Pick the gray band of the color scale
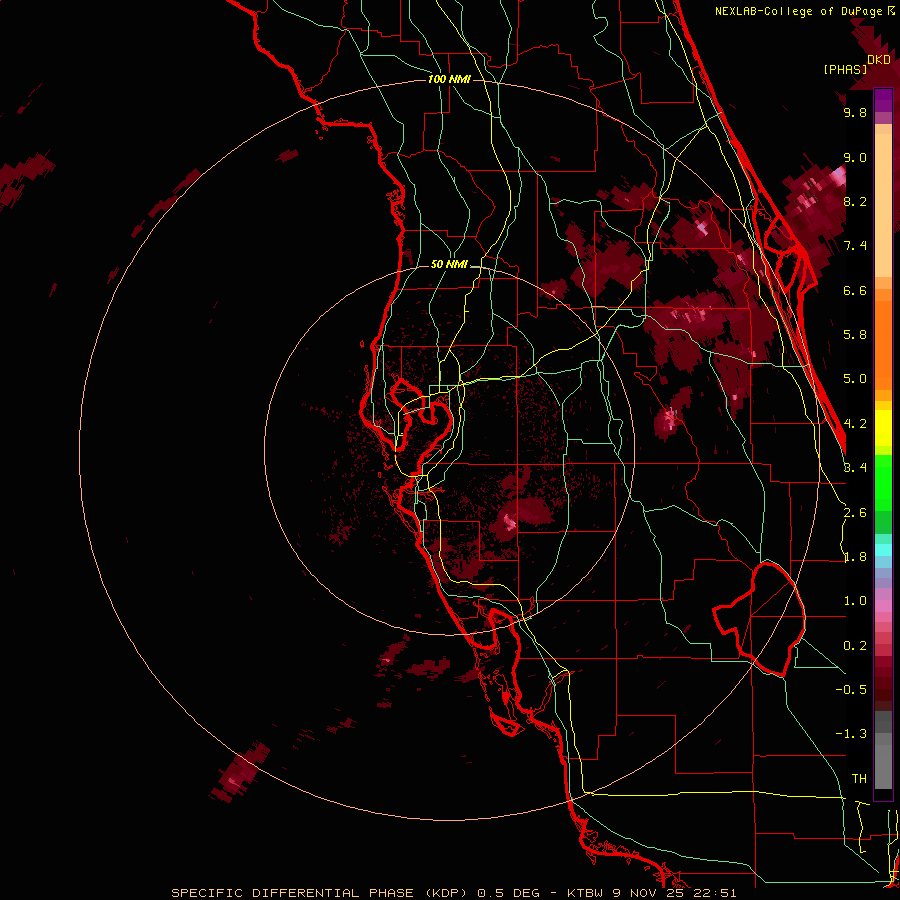Viewport: 900px width, 900px height. tap(883, 752)
